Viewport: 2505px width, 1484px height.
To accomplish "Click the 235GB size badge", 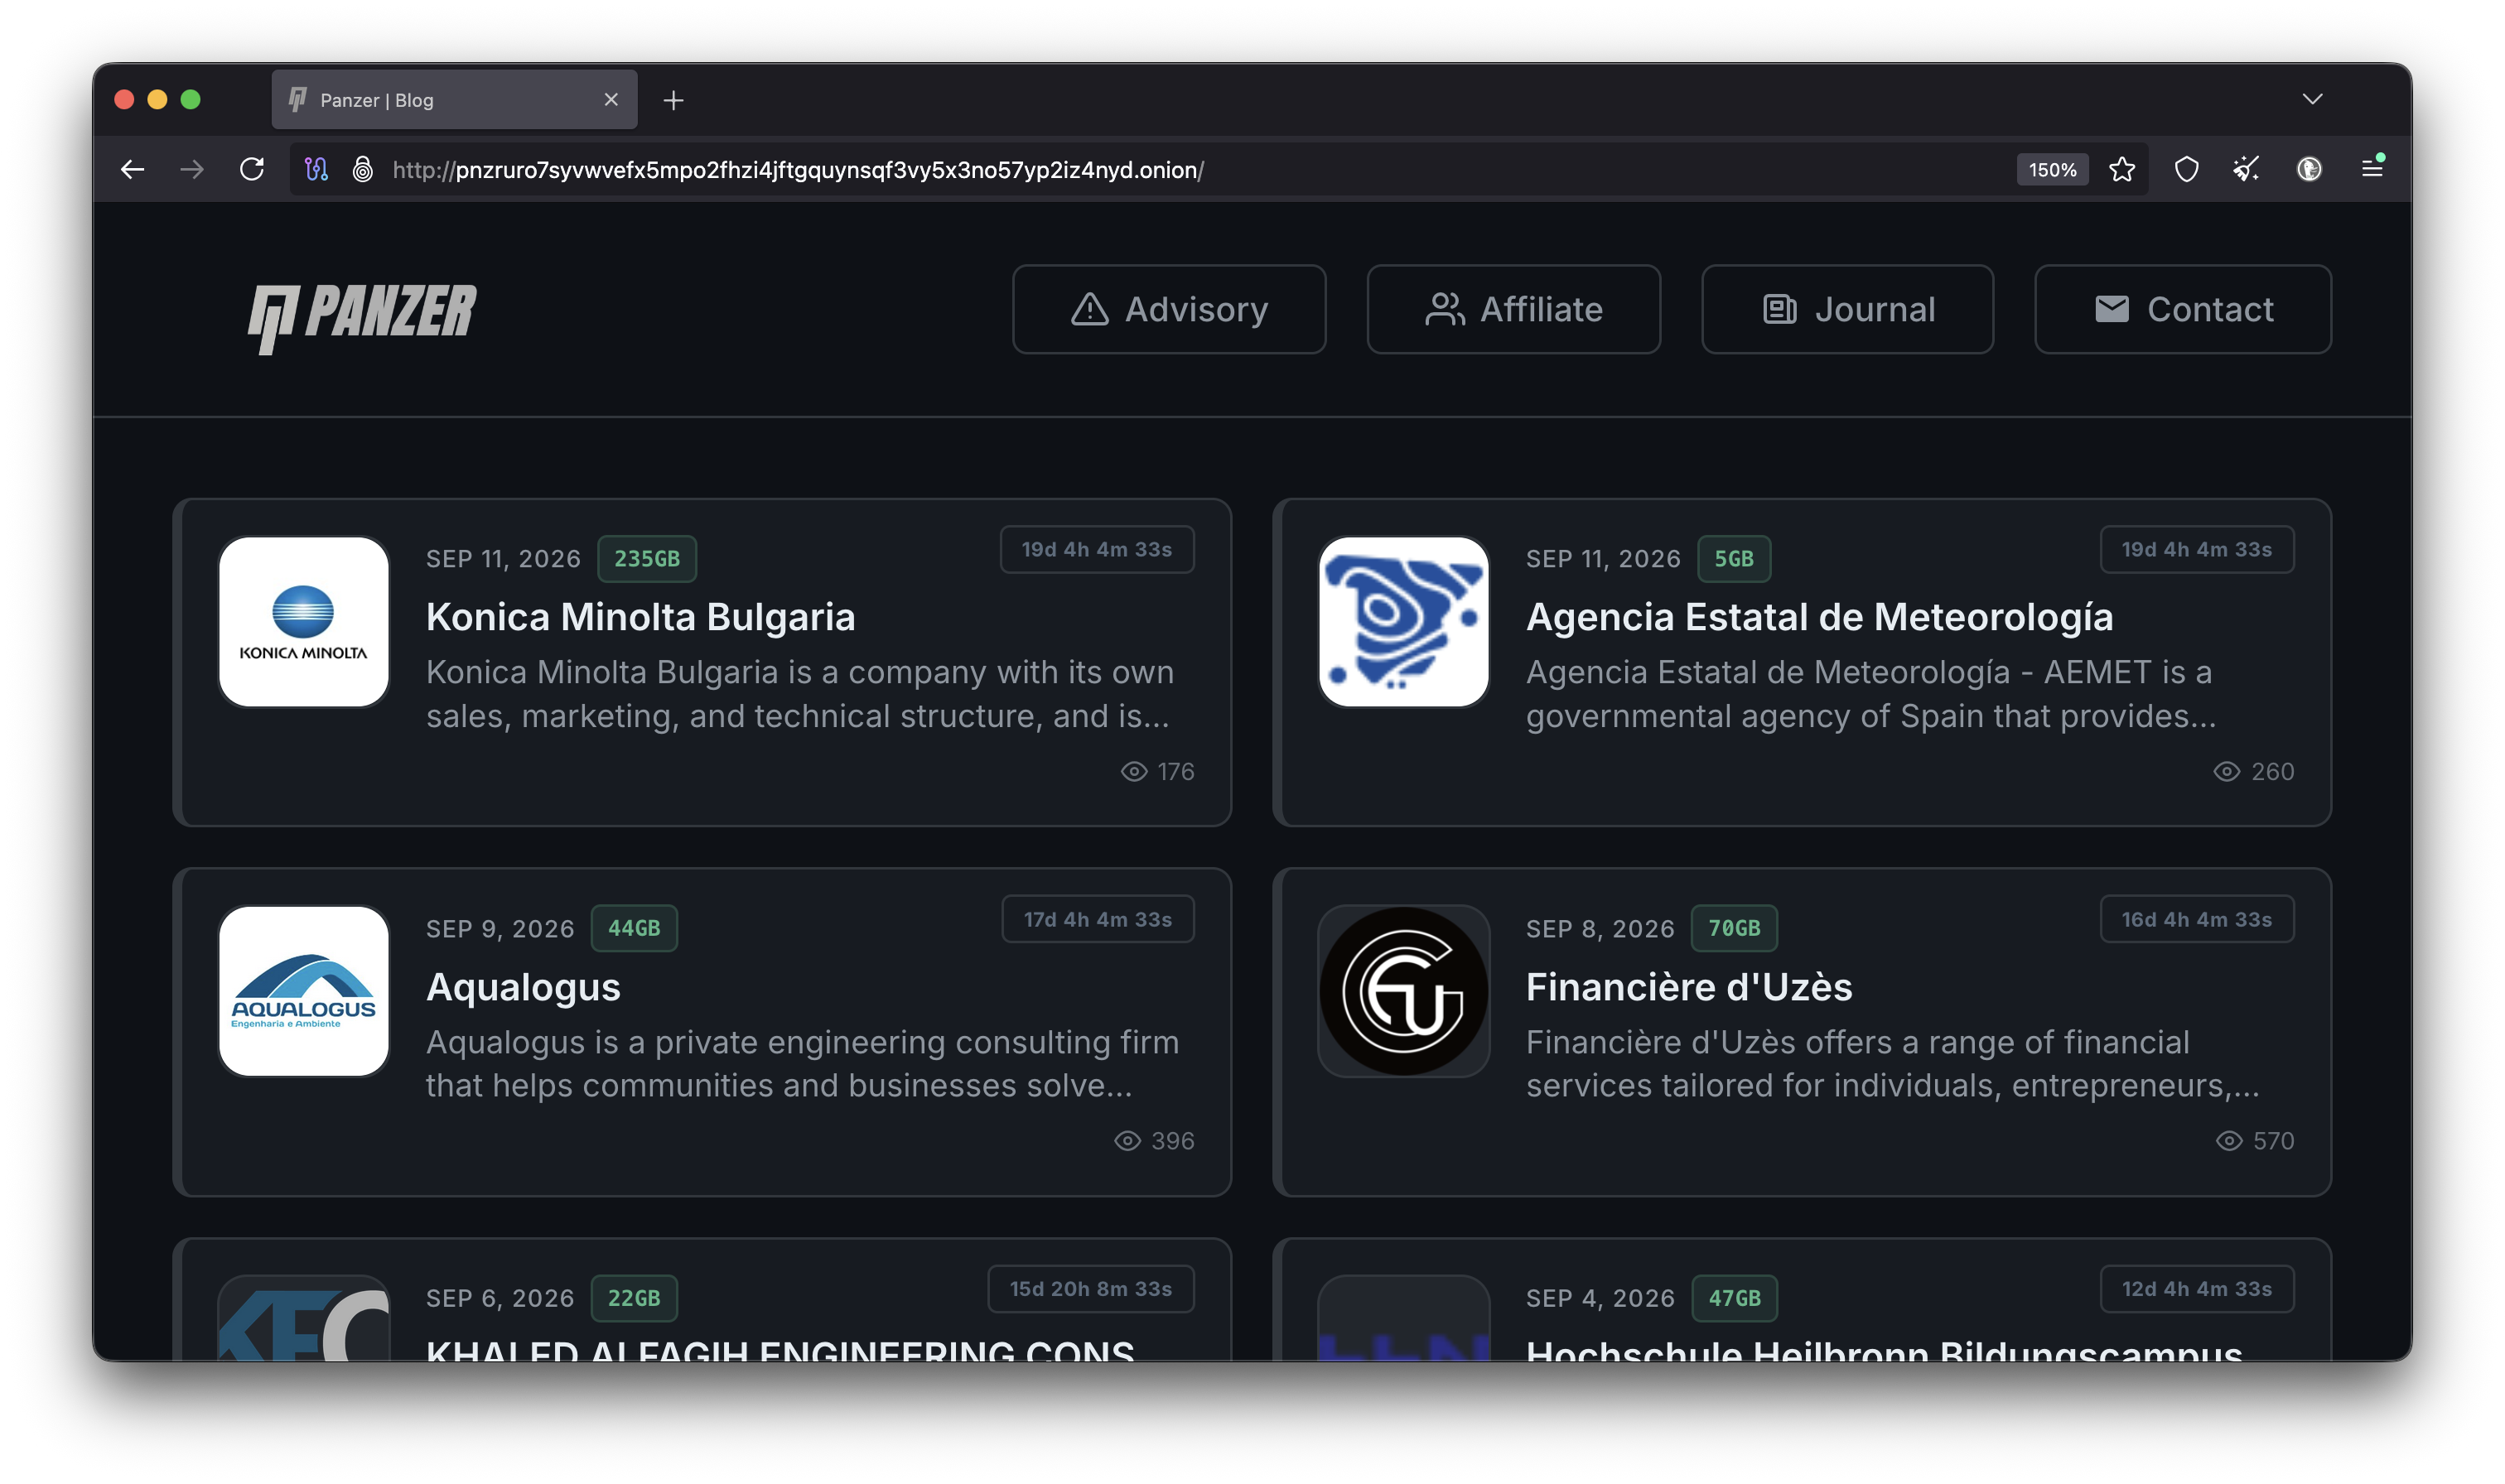I will click(x=647, y=559).
